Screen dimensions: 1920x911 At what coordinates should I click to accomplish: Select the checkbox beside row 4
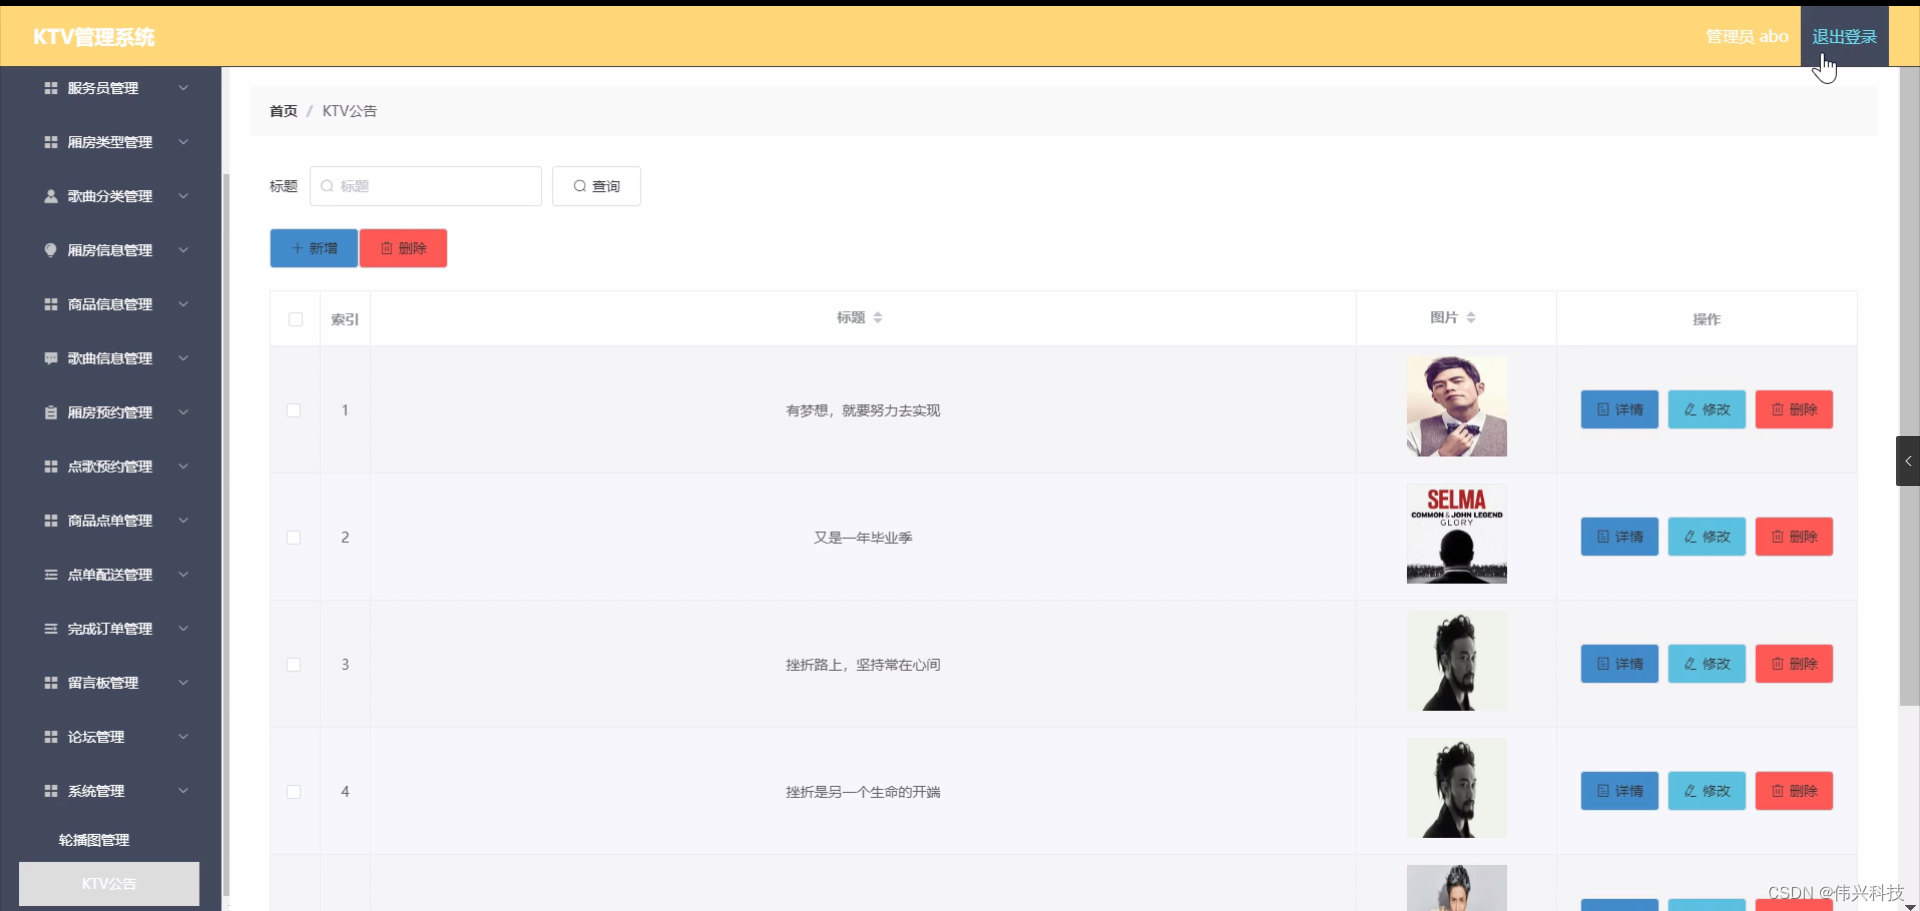click(294, 791)
